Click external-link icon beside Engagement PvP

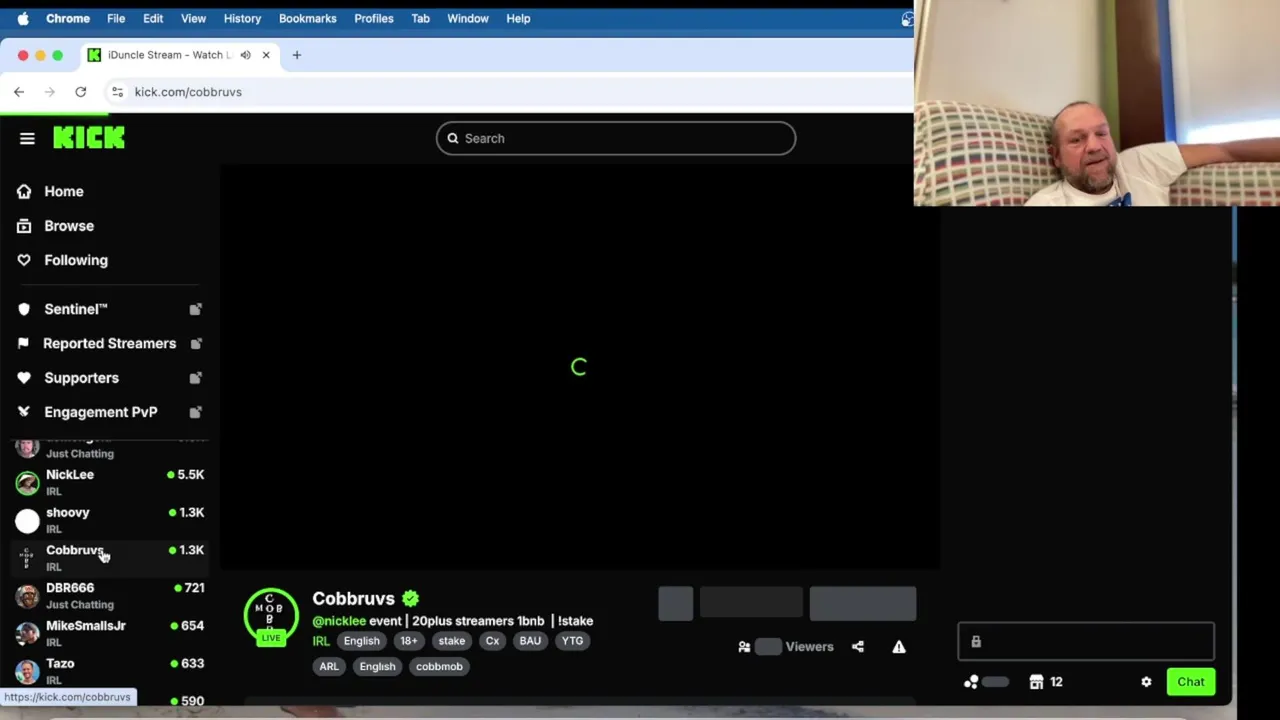click(x=196, y=412)
